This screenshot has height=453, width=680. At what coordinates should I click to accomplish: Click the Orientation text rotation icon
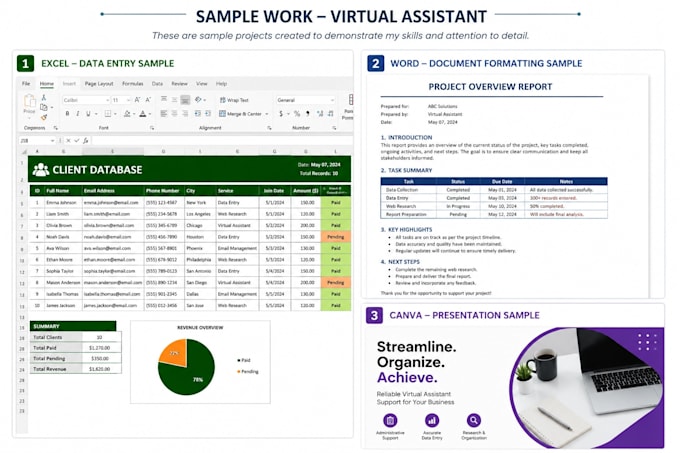(198, 100)
